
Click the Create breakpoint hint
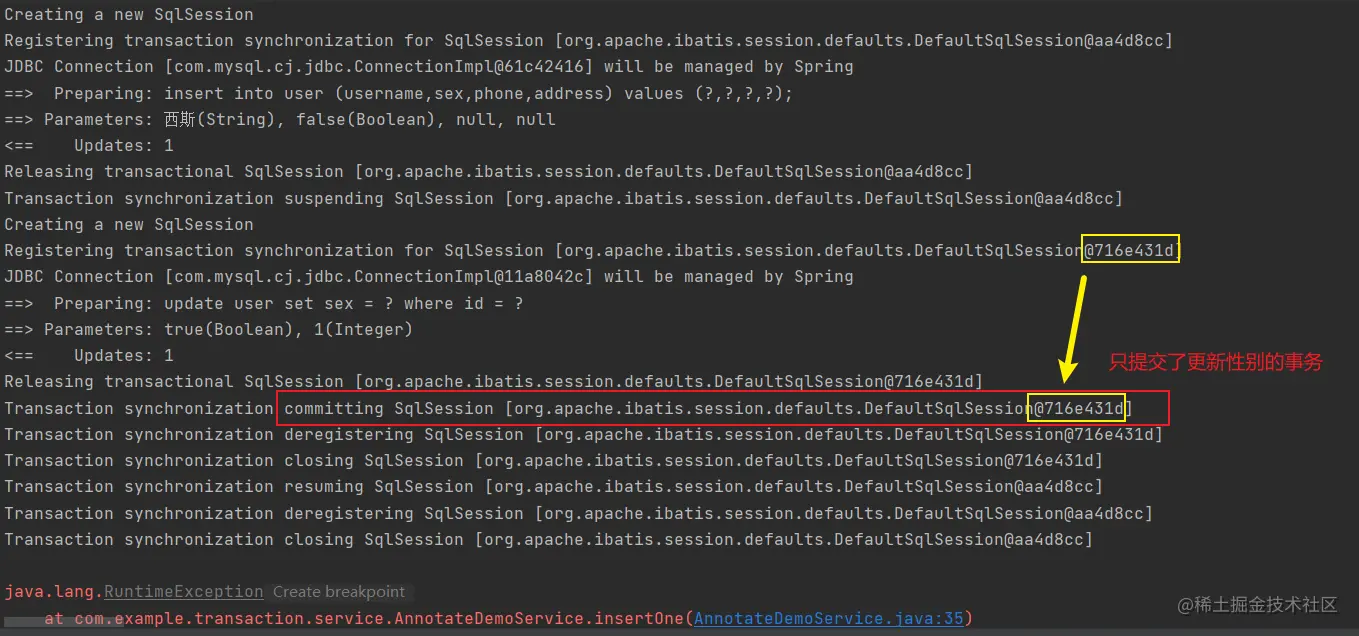point(339,592)
